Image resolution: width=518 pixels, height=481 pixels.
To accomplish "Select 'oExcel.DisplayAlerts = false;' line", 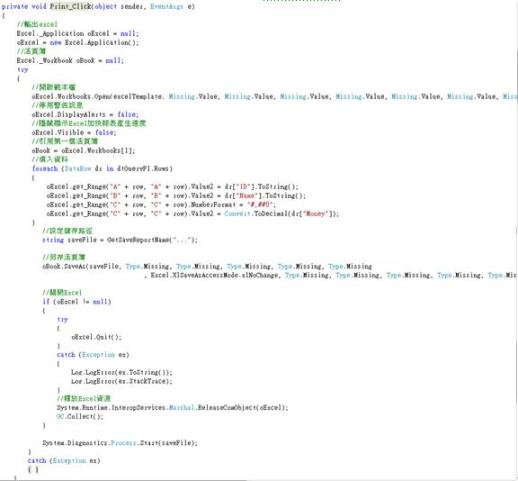I will click(85, 115).
